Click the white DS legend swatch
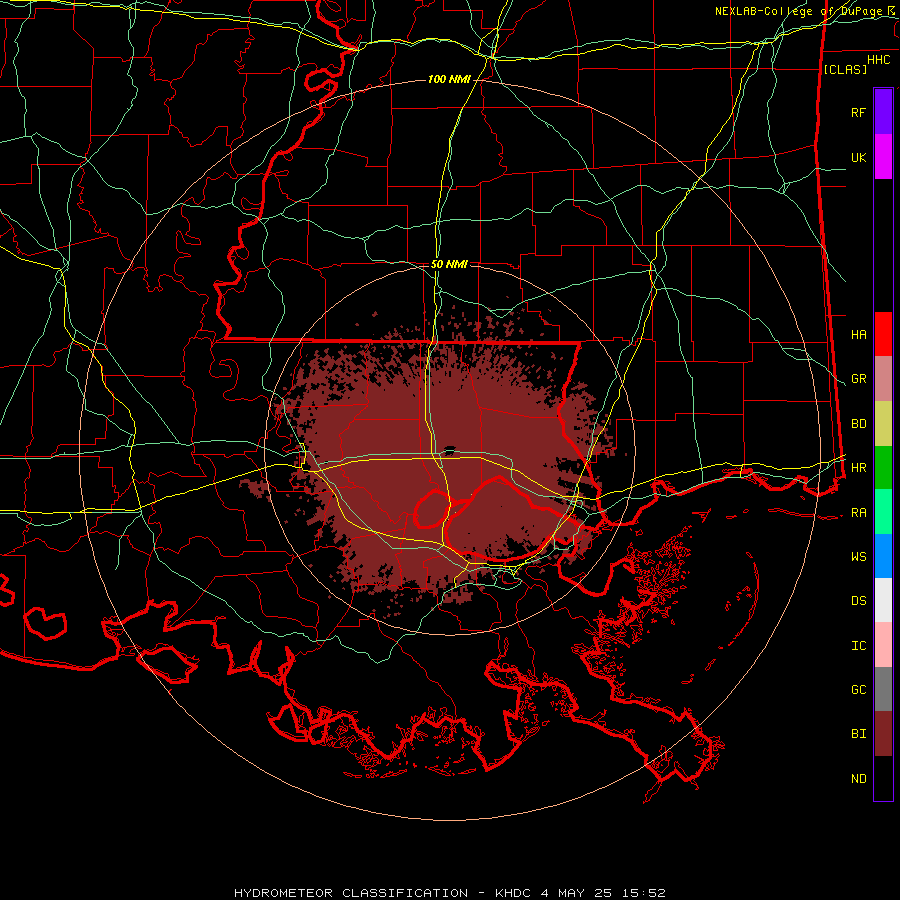This screenshot has height=900, width=900. 883,600
